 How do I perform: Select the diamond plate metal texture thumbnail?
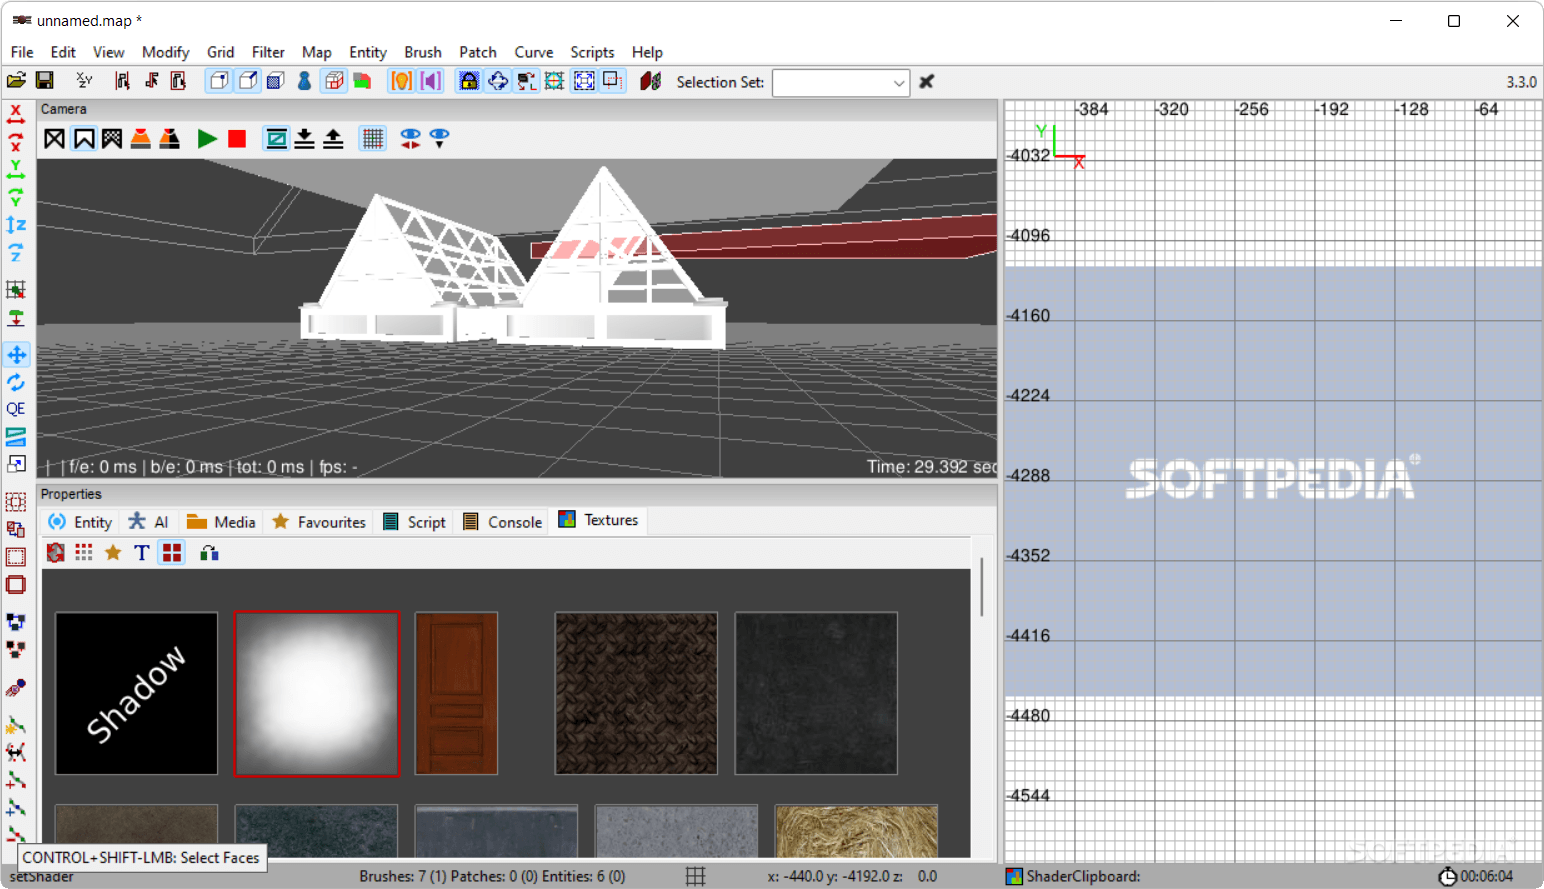(x=636, y=693)
